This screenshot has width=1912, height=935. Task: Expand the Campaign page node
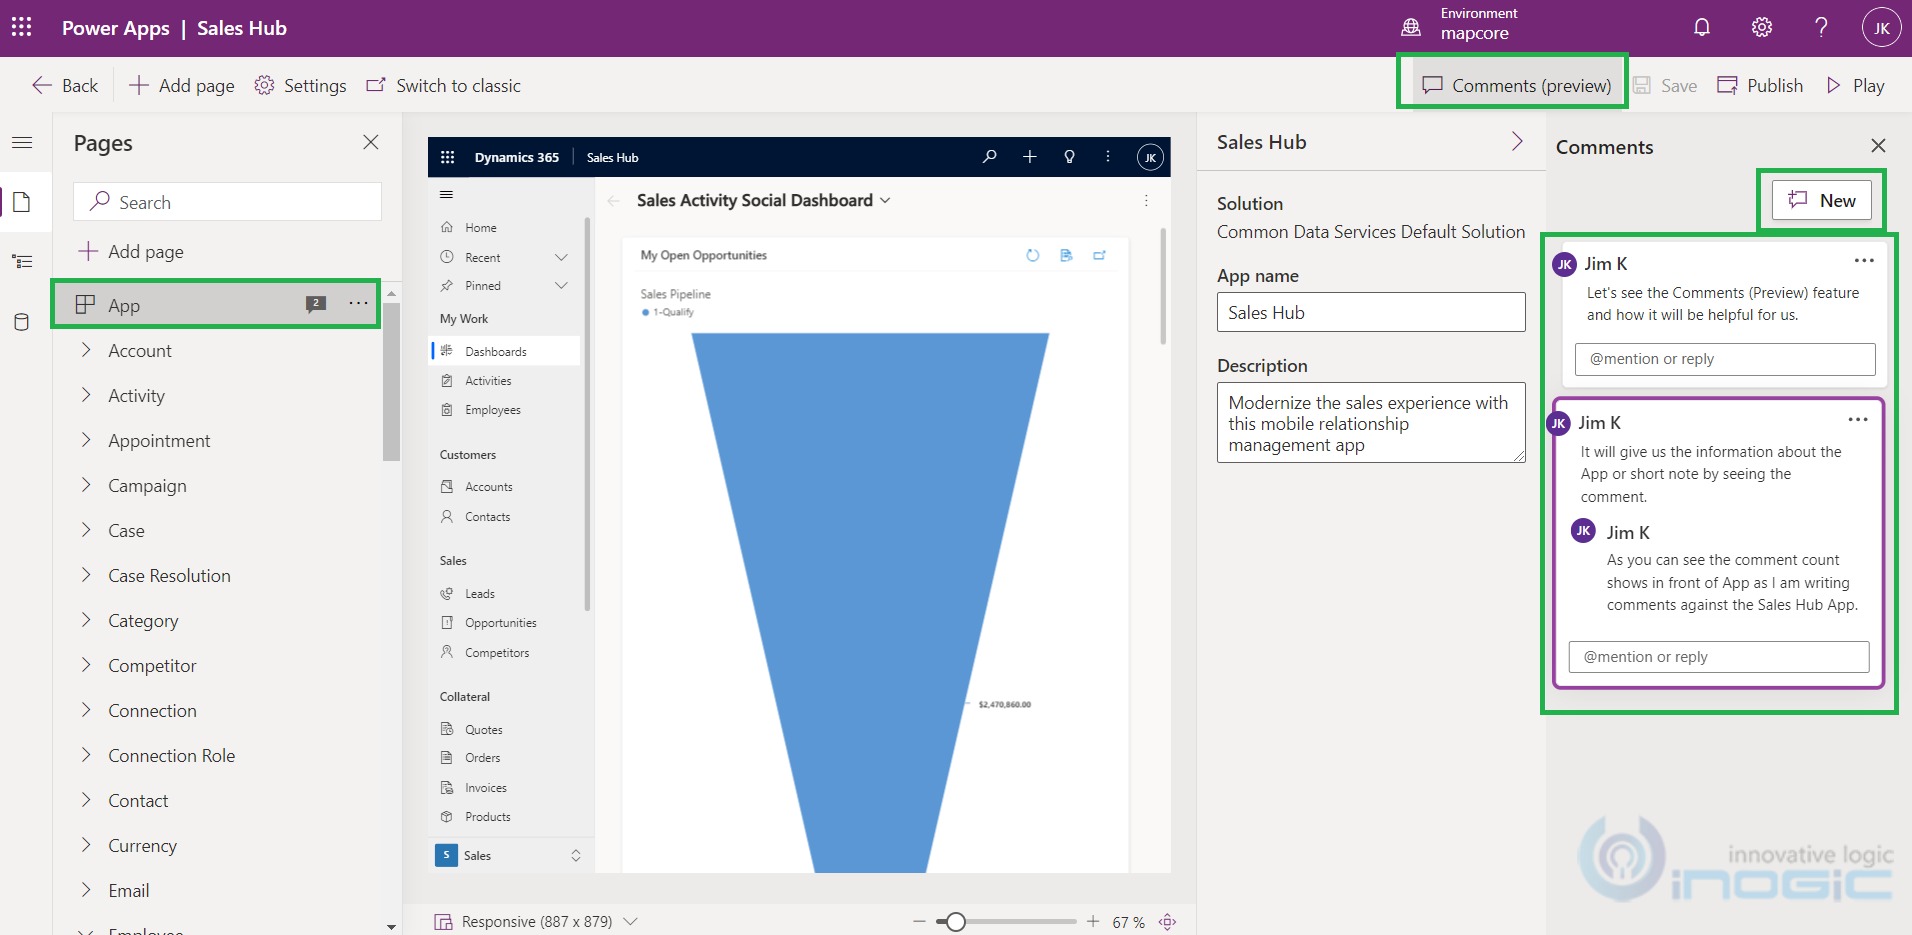pyautogui.click(x=86, y=485)
